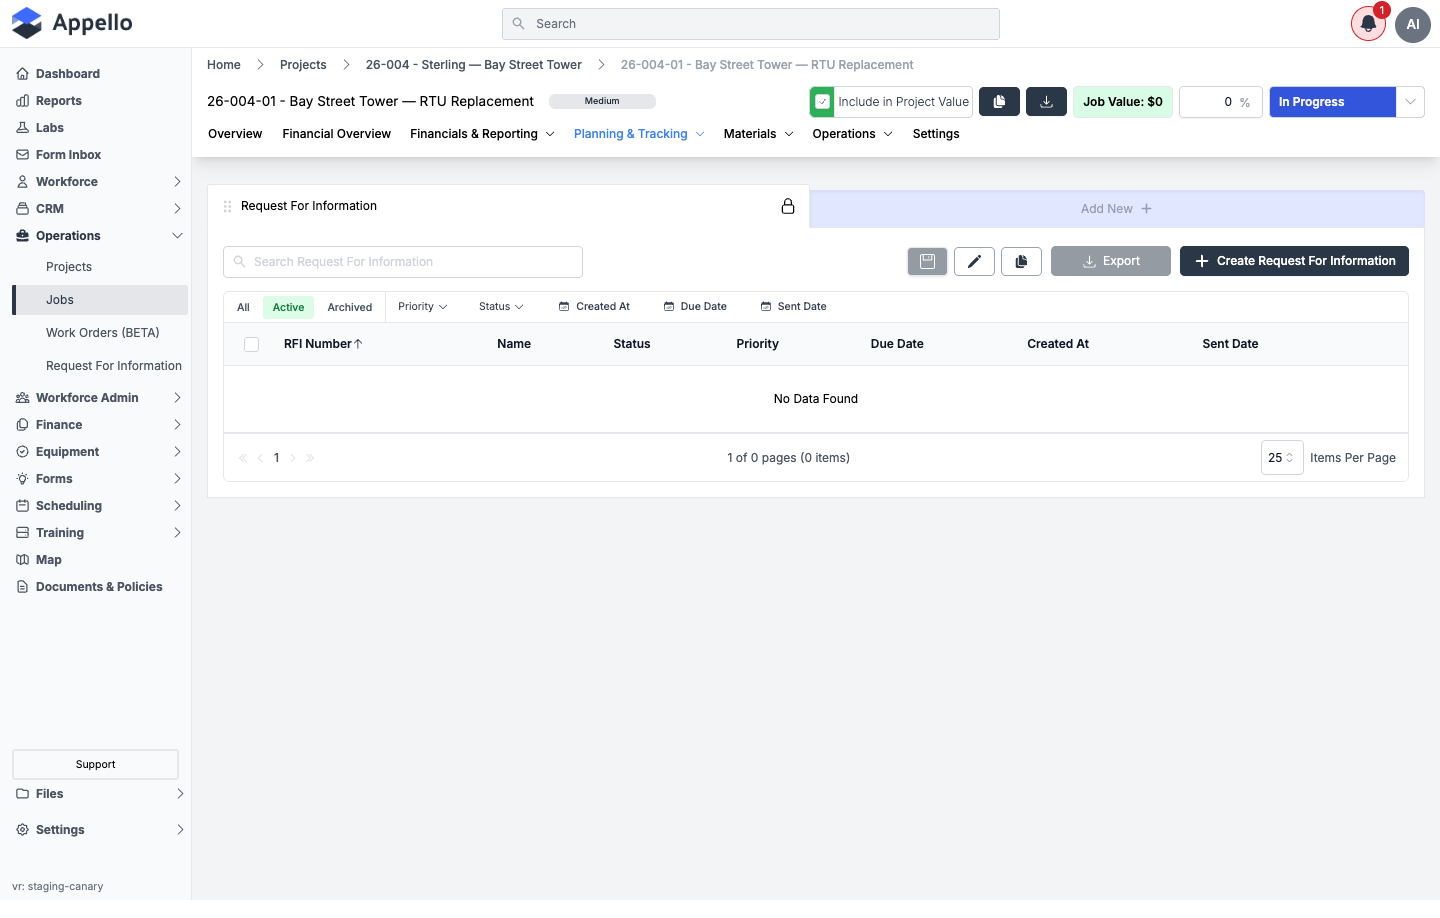This screenshot has width=1440, height=918.
Task: Open the notifications bell
Action: [x=1368, y=24]
